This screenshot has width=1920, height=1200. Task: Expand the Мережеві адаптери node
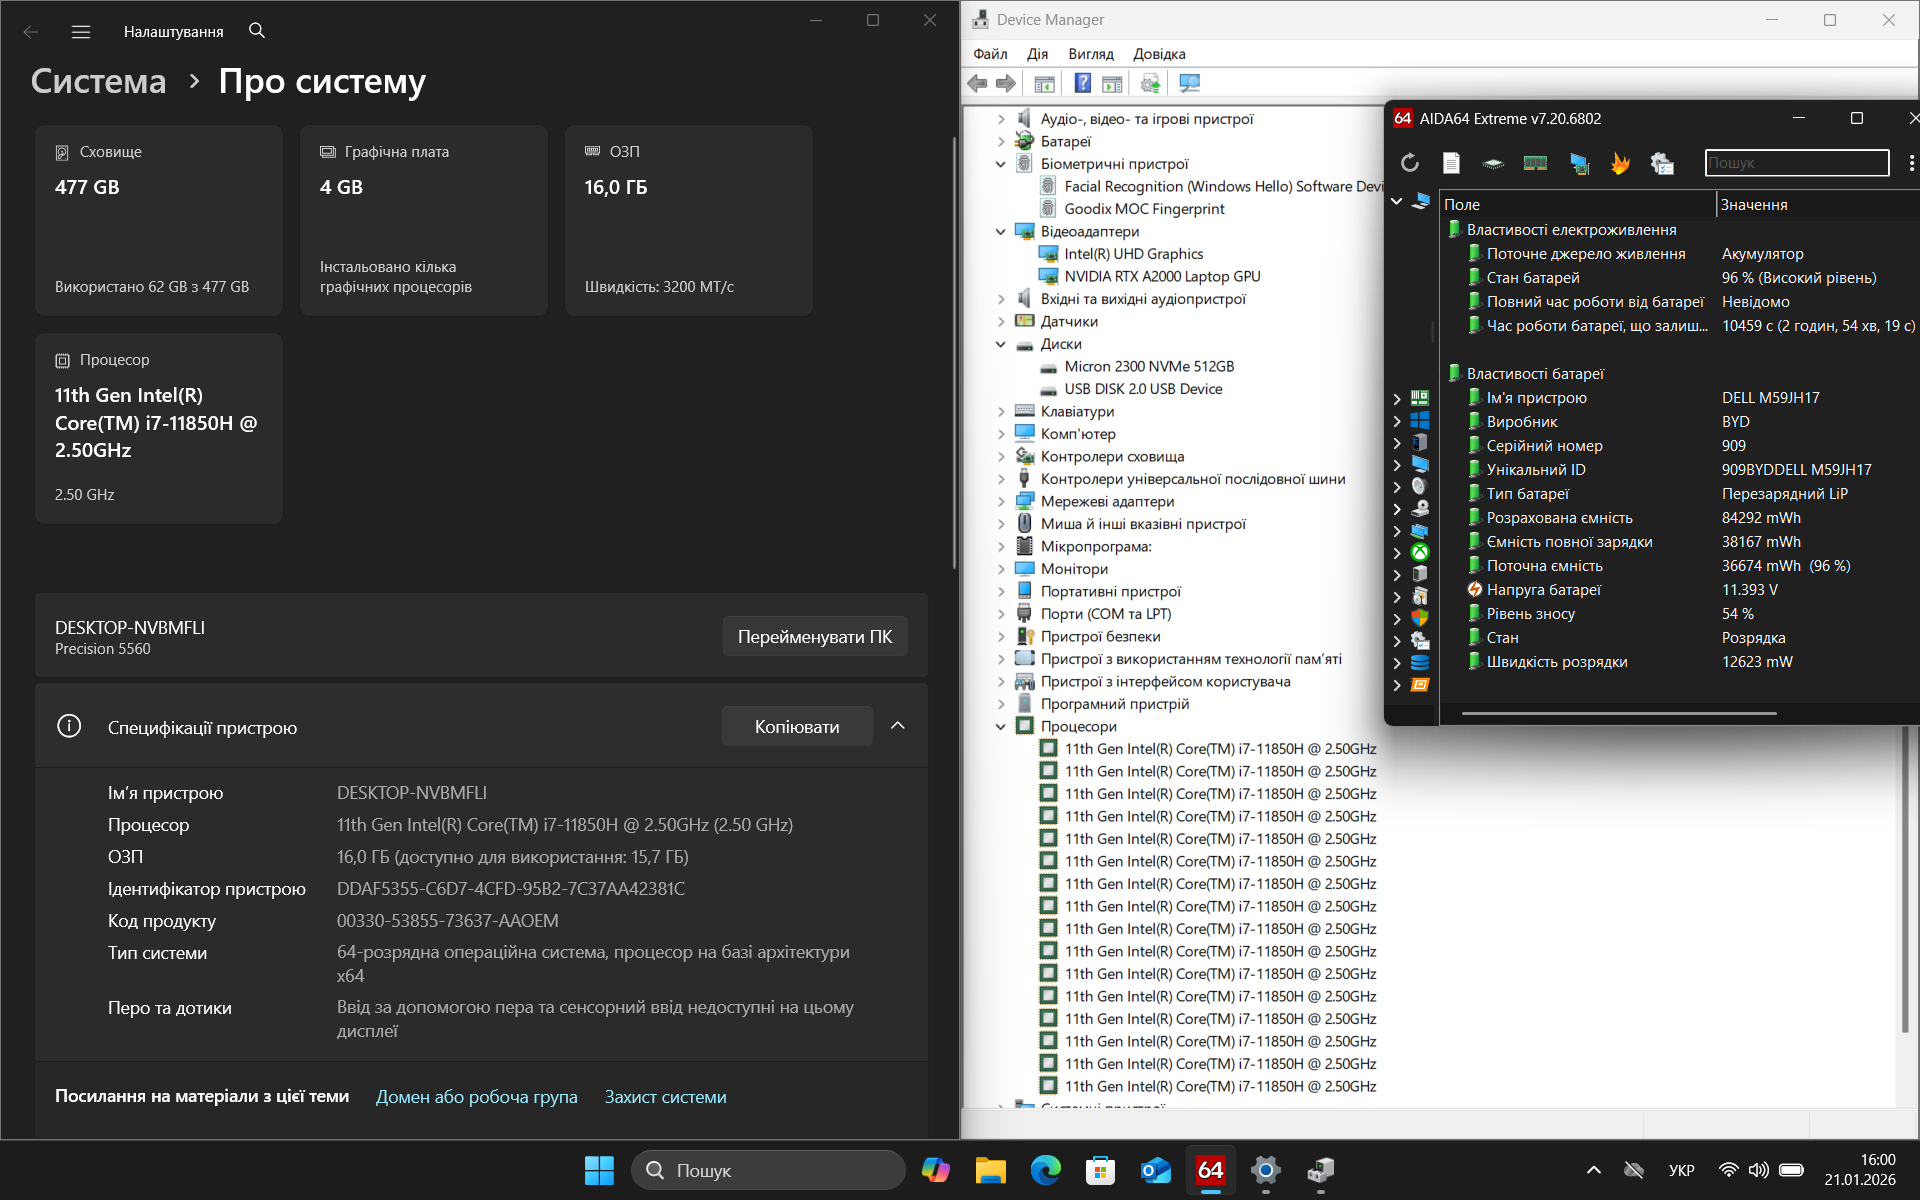click(1001, 502)
